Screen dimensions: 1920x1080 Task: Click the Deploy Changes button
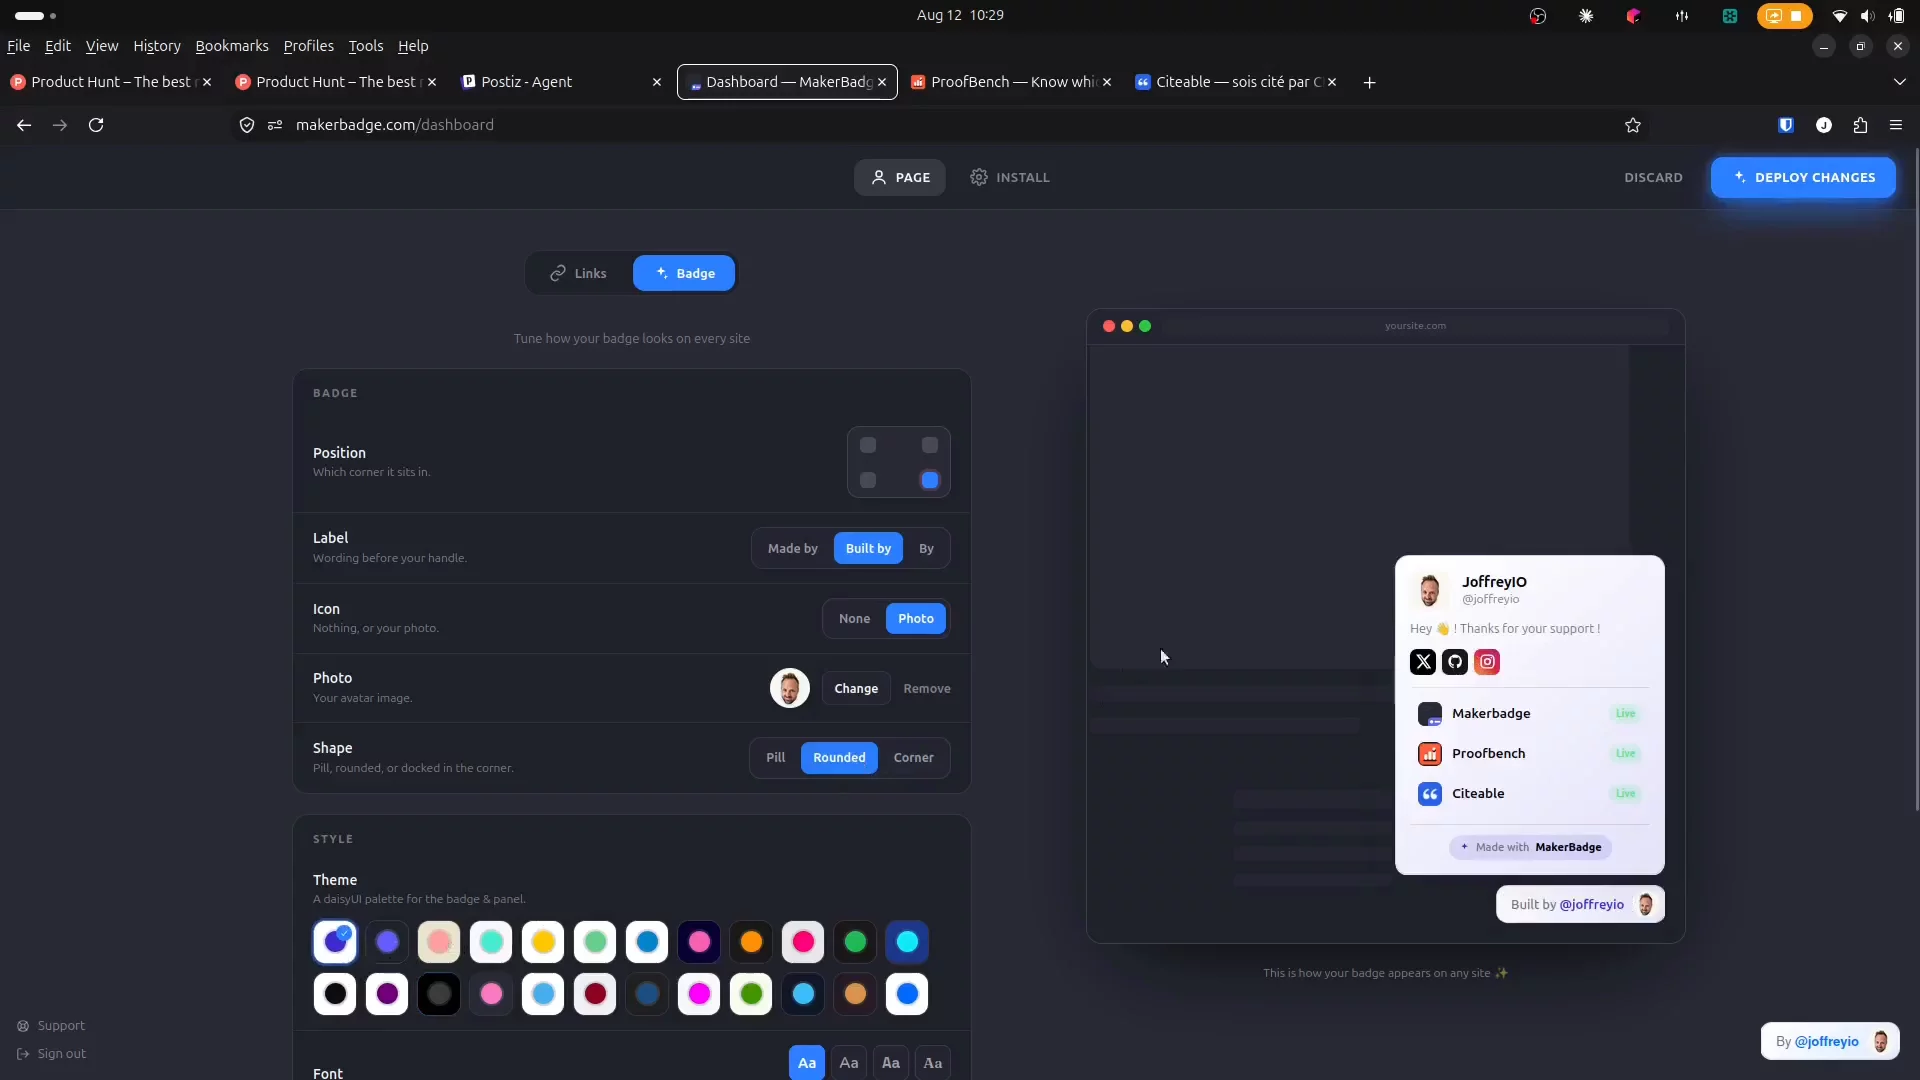[x=1803, y=178]
